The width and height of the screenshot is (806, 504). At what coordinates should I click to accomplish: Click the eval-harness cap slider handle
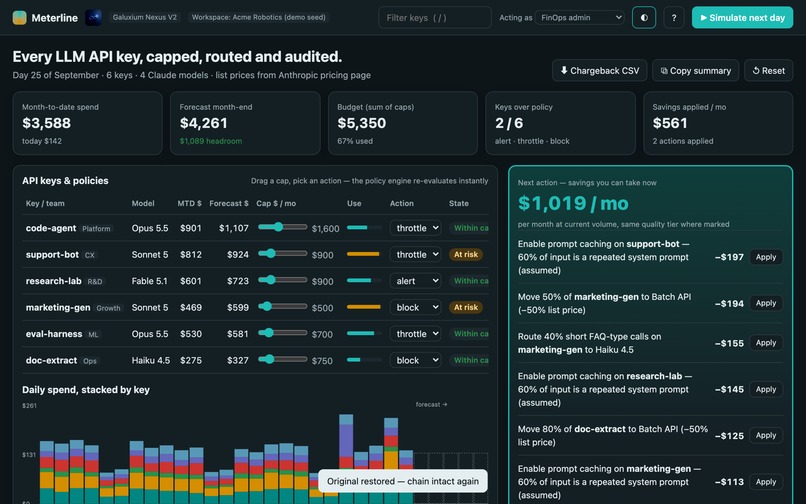(x=269, y=333)
